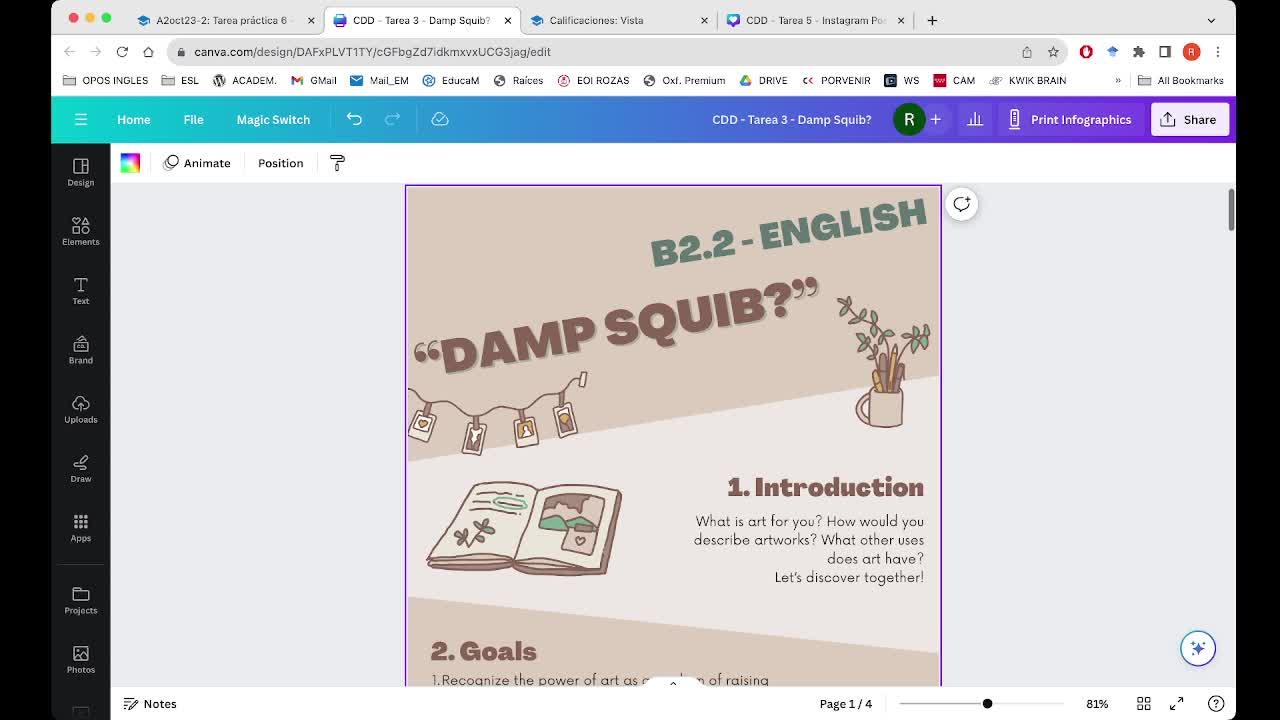Viewport: 1280px width, 720px height.
Task: Open the OPOS INGLES bookmark folder
Action: click(x=105, y=80)
